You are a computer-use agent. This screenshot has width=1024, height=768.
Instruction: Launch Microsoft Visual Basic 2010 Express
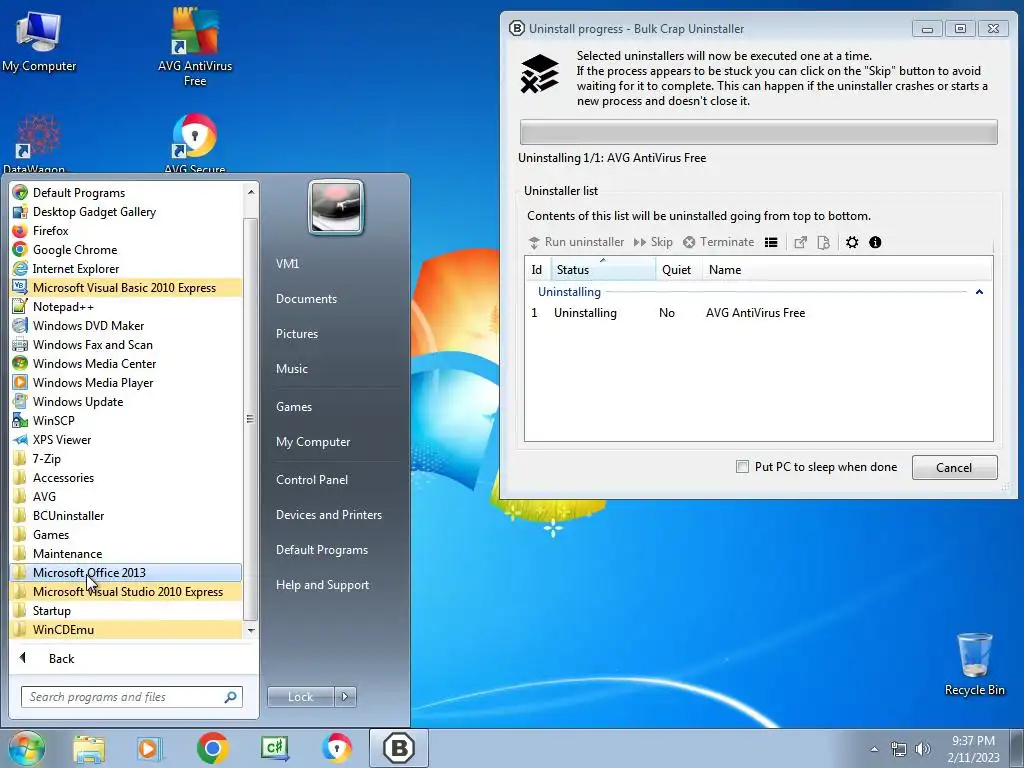click(127, 287)
